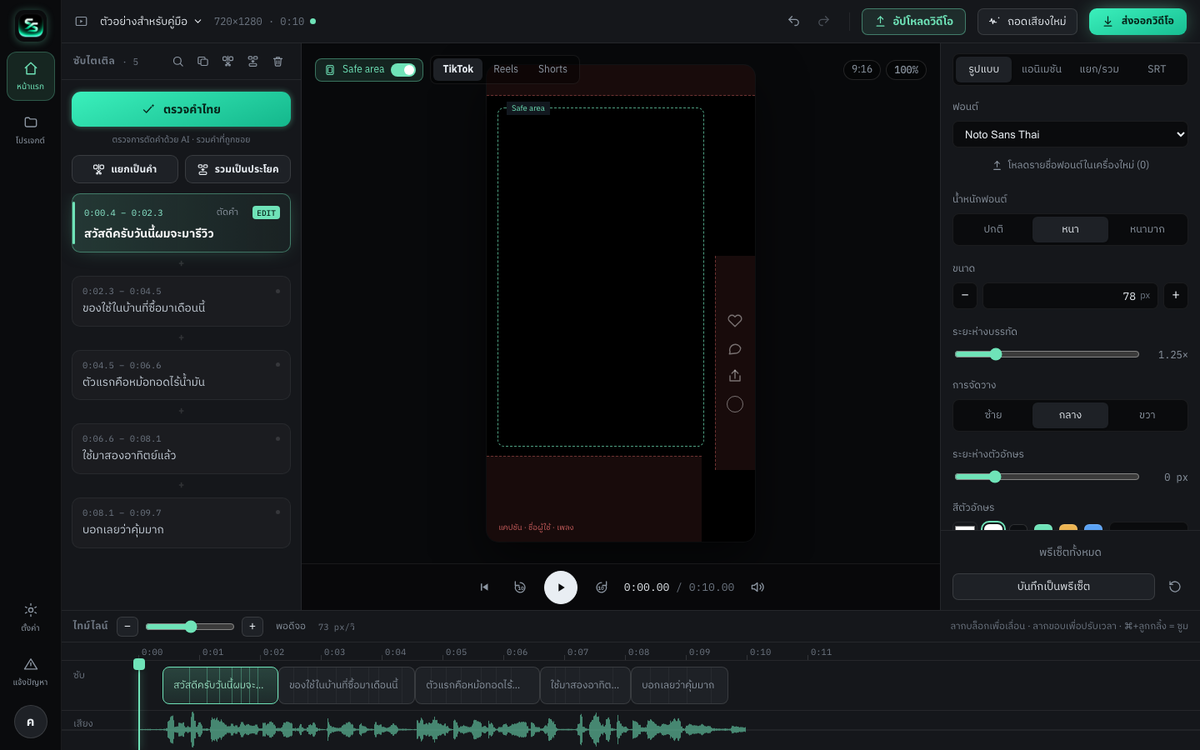
Task: Click แยกเป็นคำ split into words button
Action: click(x=125, y=169)
